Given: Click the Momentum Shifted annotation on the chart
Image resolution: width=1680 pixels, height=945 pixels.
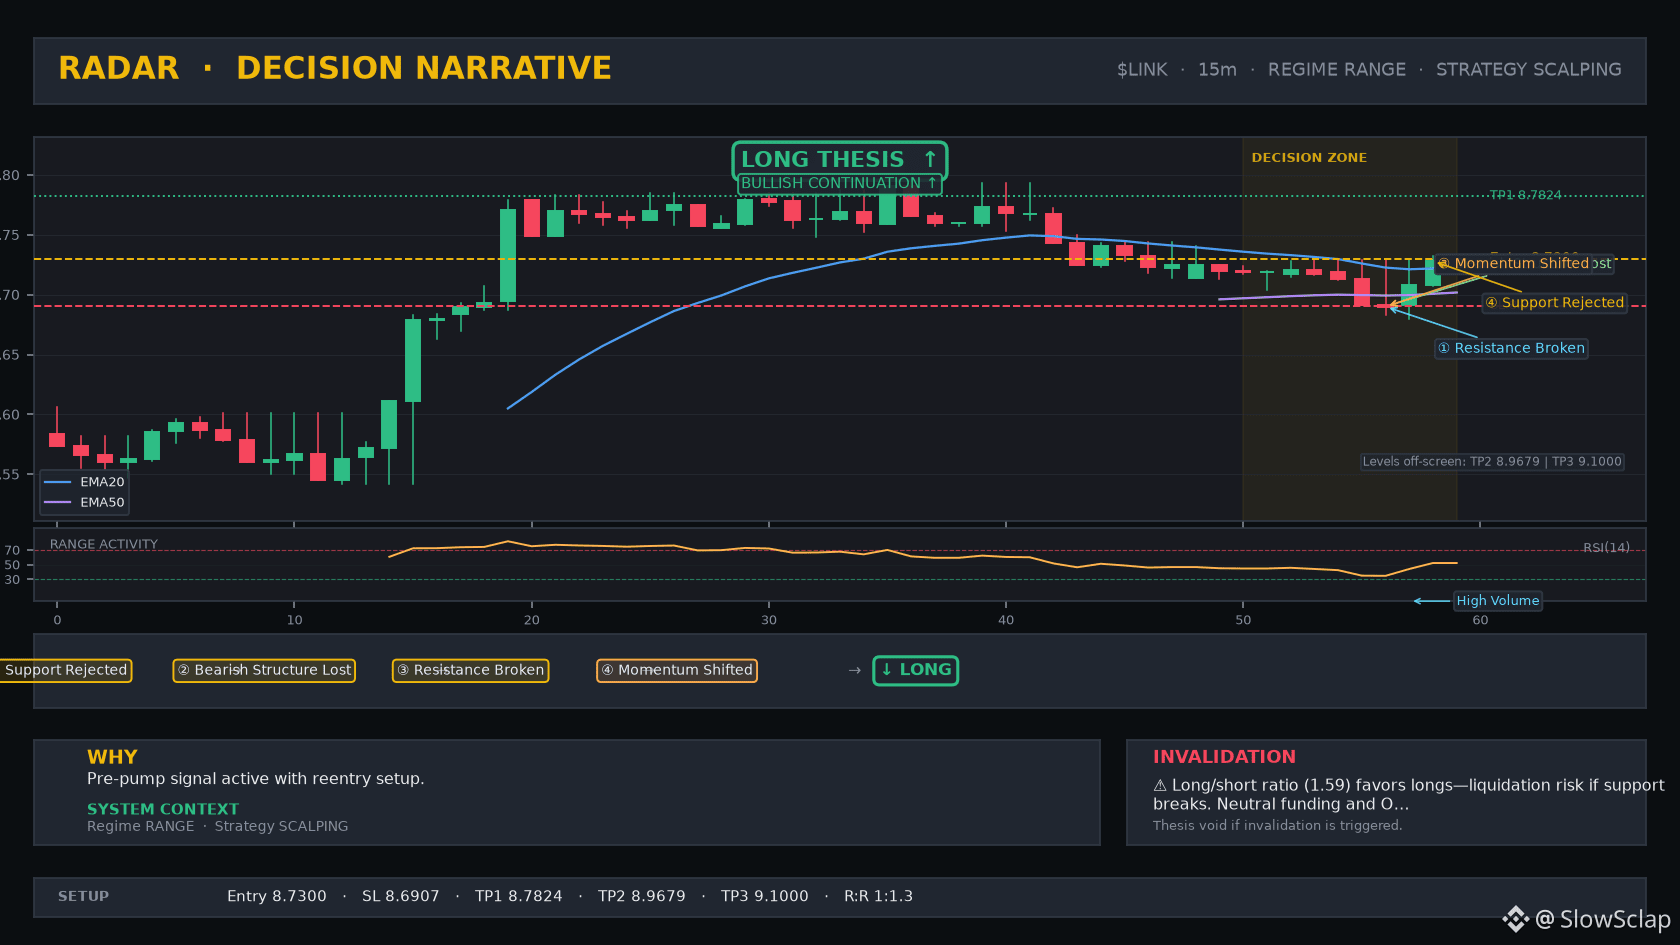Looking at the screenshot, I should (x=1512, y=264).
